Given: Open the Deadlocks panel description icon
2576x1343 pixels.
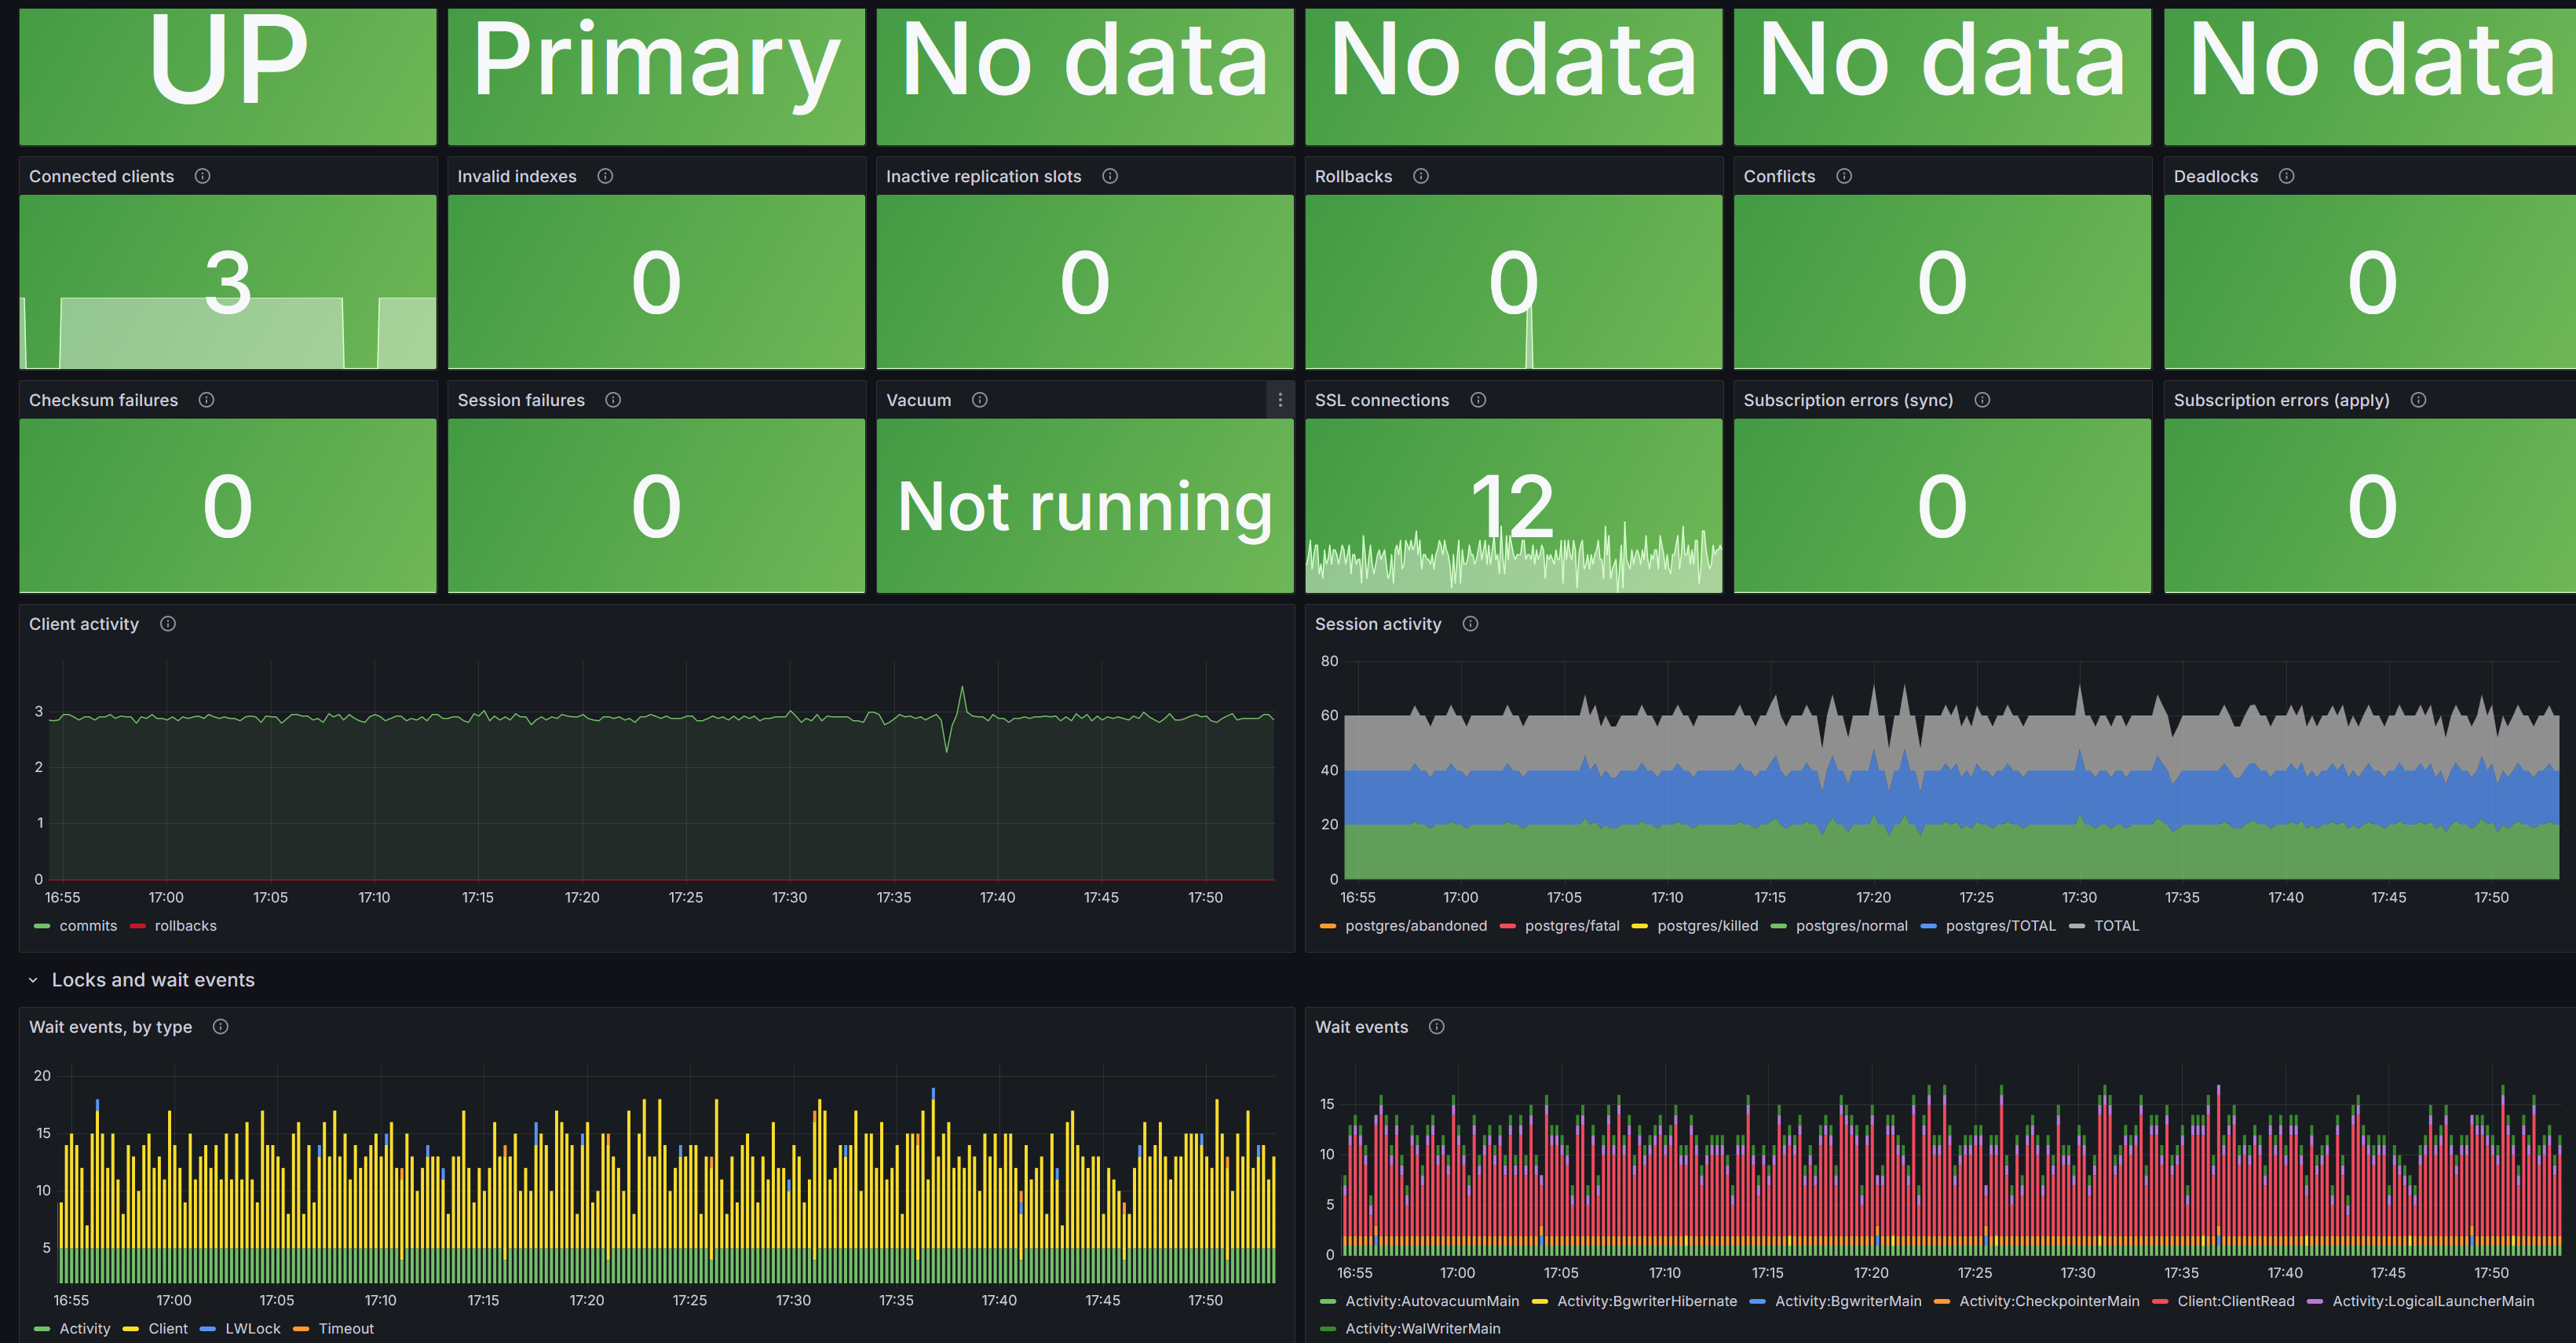Looking at the screenshot, I should 2287,176.
